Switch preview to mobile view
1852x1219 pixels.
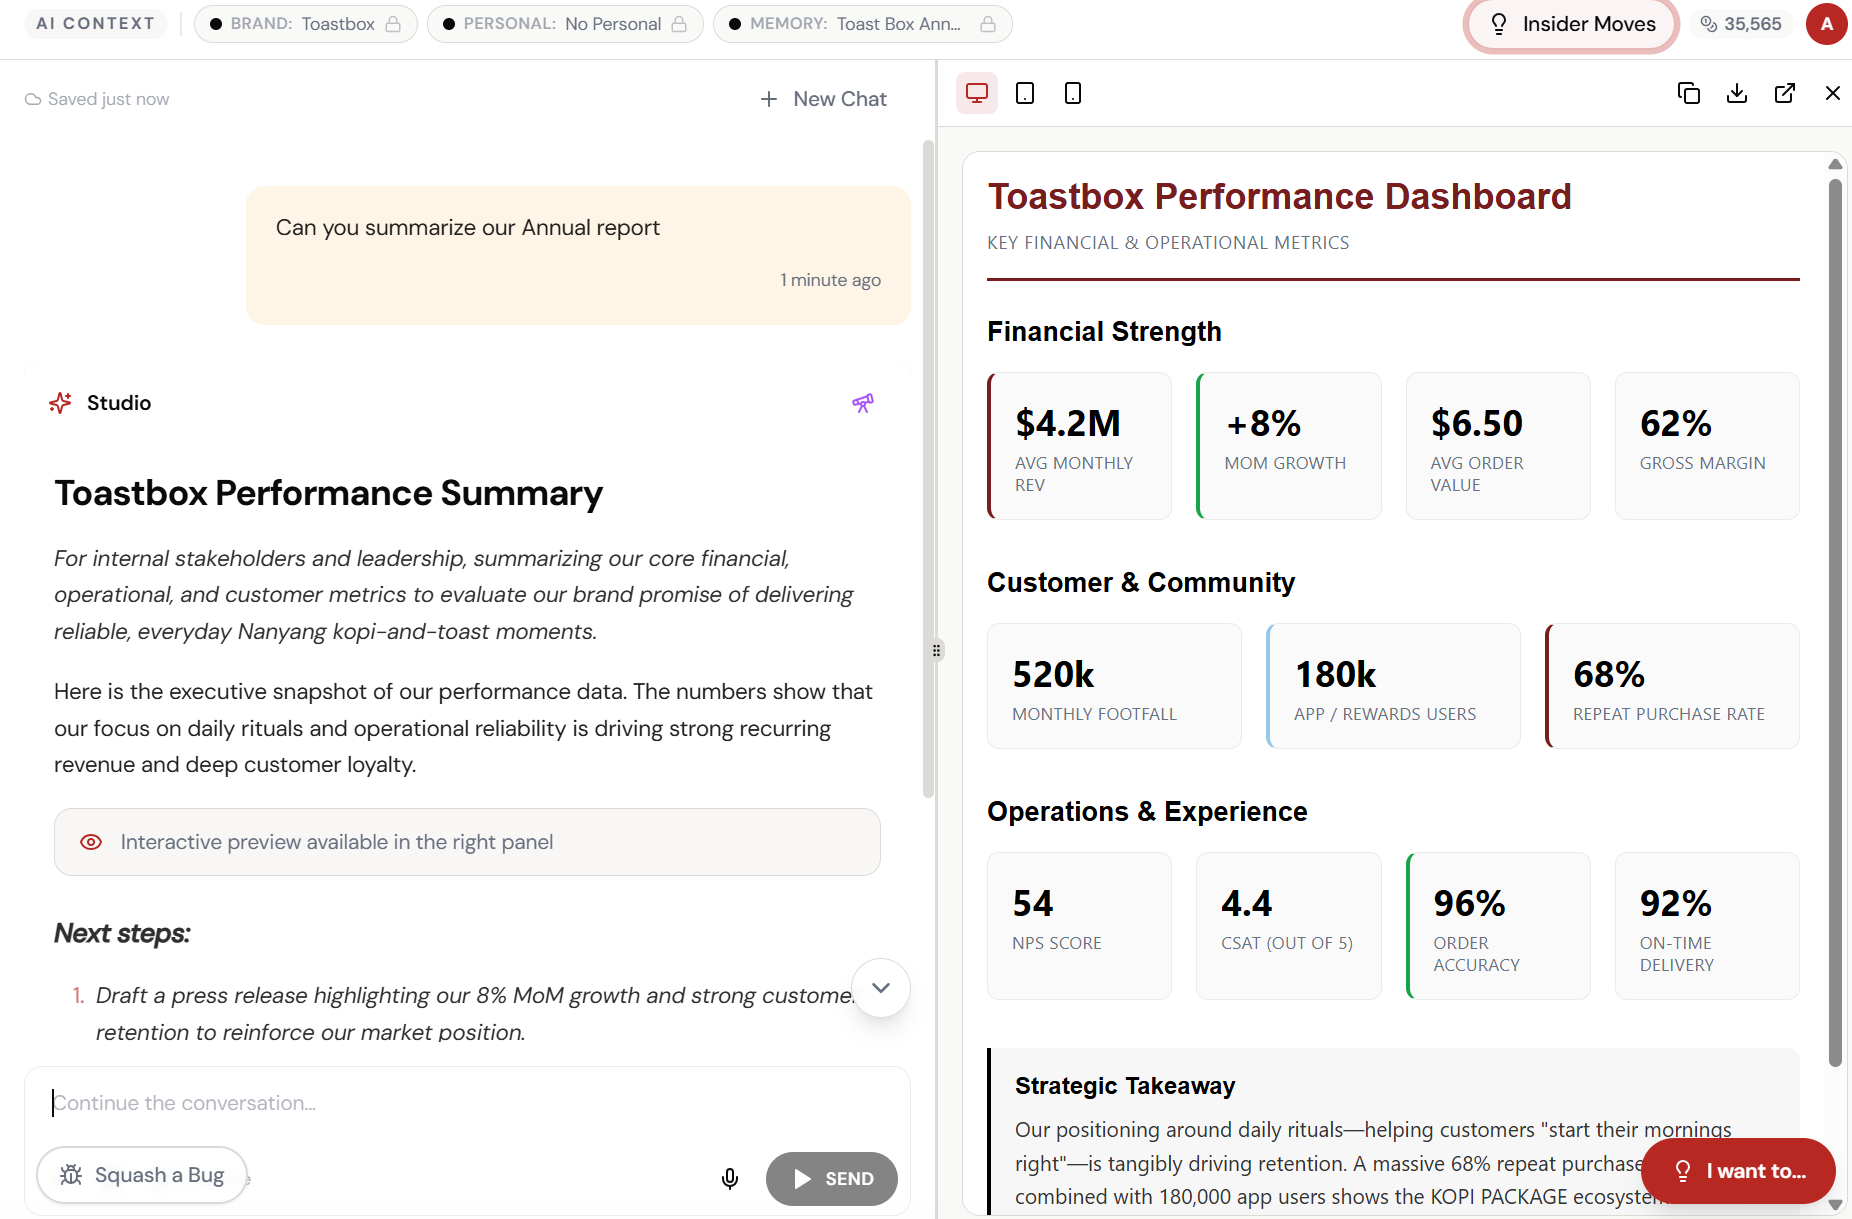(1072, 93)
